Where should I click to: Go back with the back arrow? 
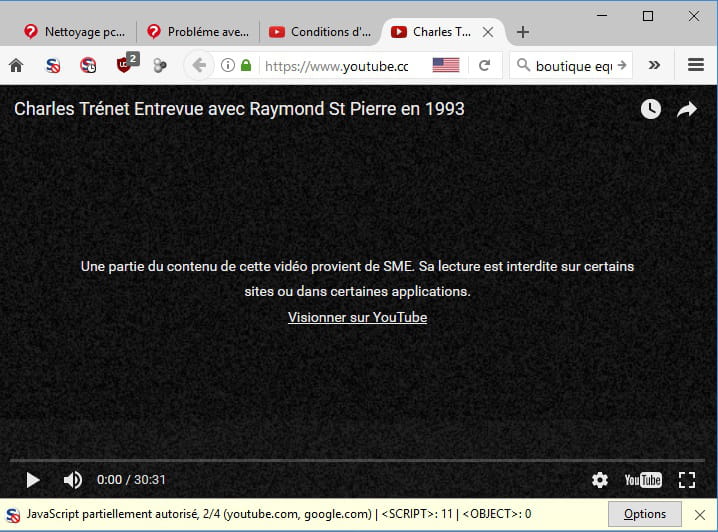click(199, 65)
